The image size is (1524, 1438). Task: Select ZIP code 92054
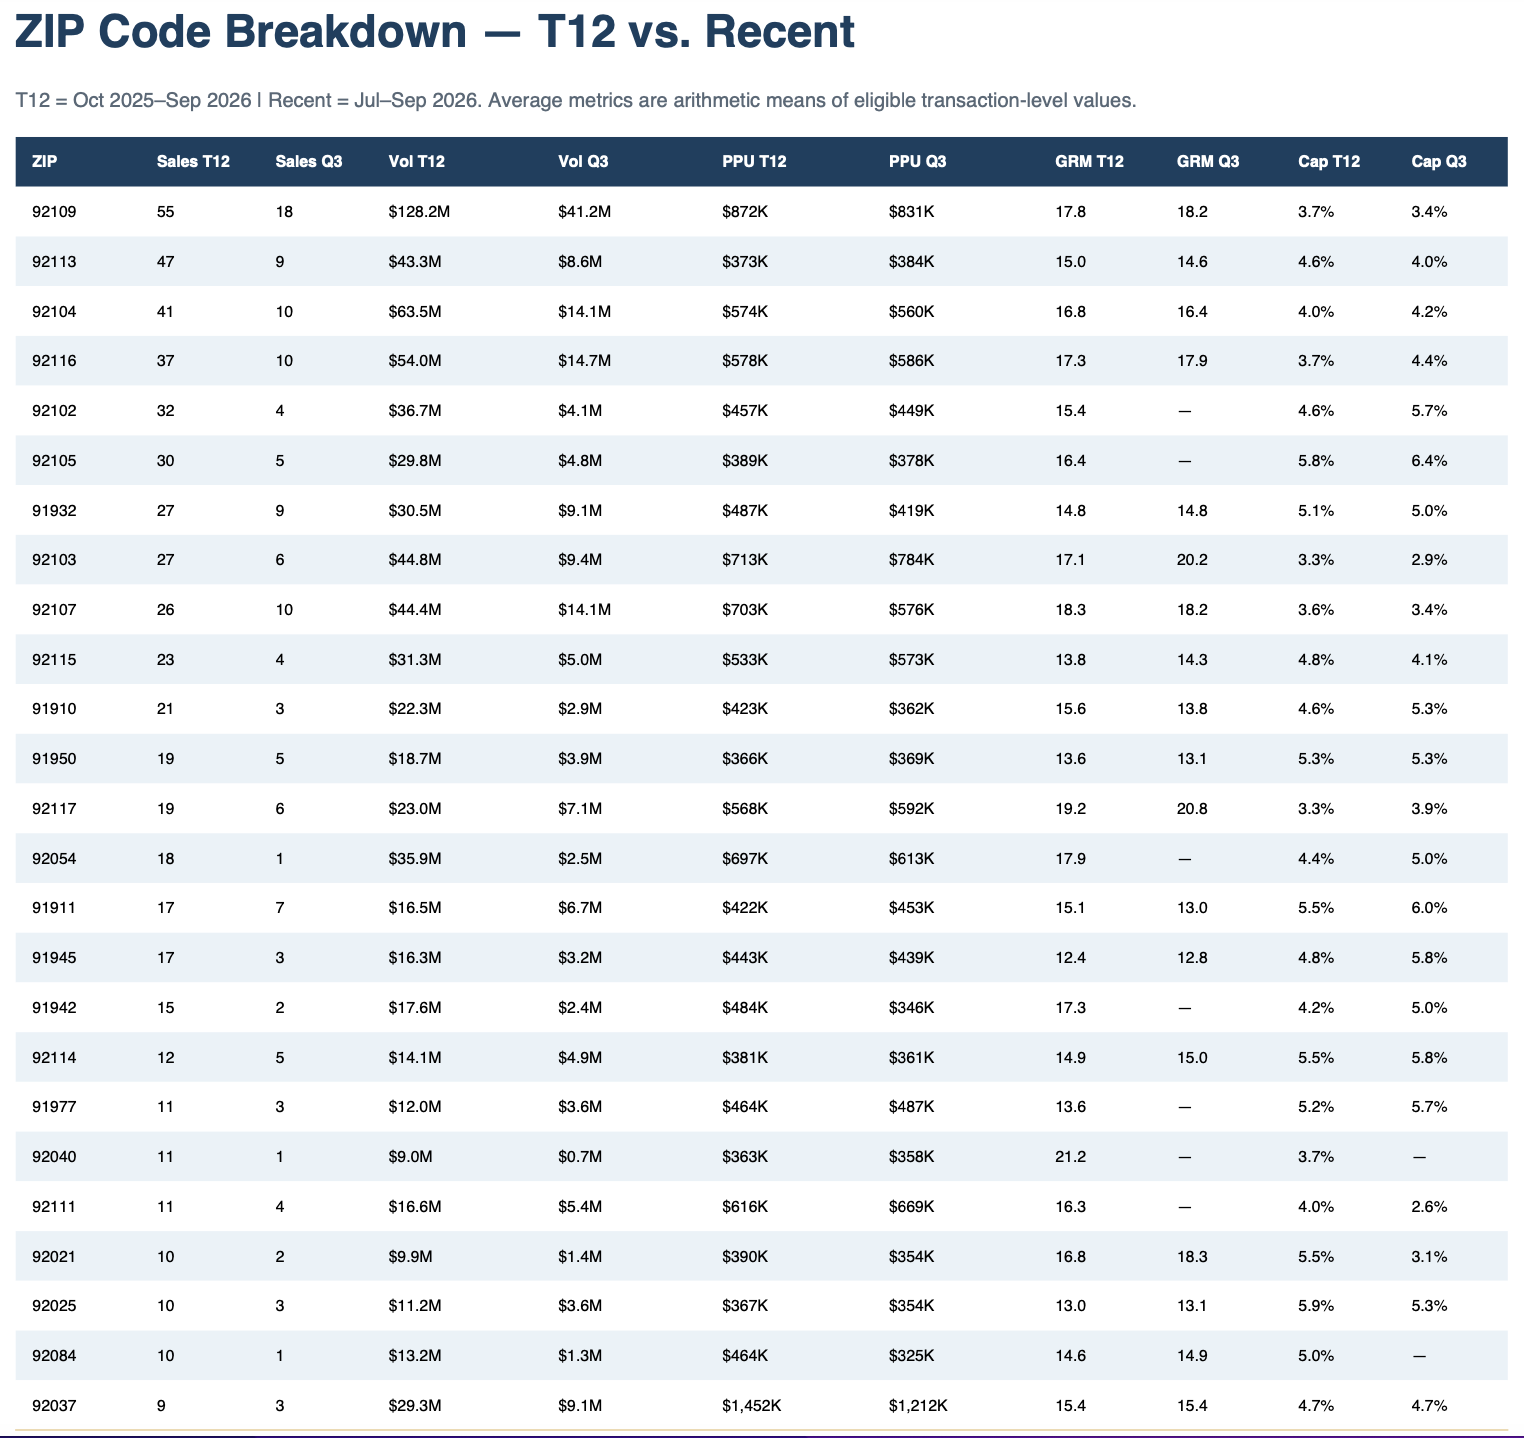pyautogui.click(x=54, y=859)
